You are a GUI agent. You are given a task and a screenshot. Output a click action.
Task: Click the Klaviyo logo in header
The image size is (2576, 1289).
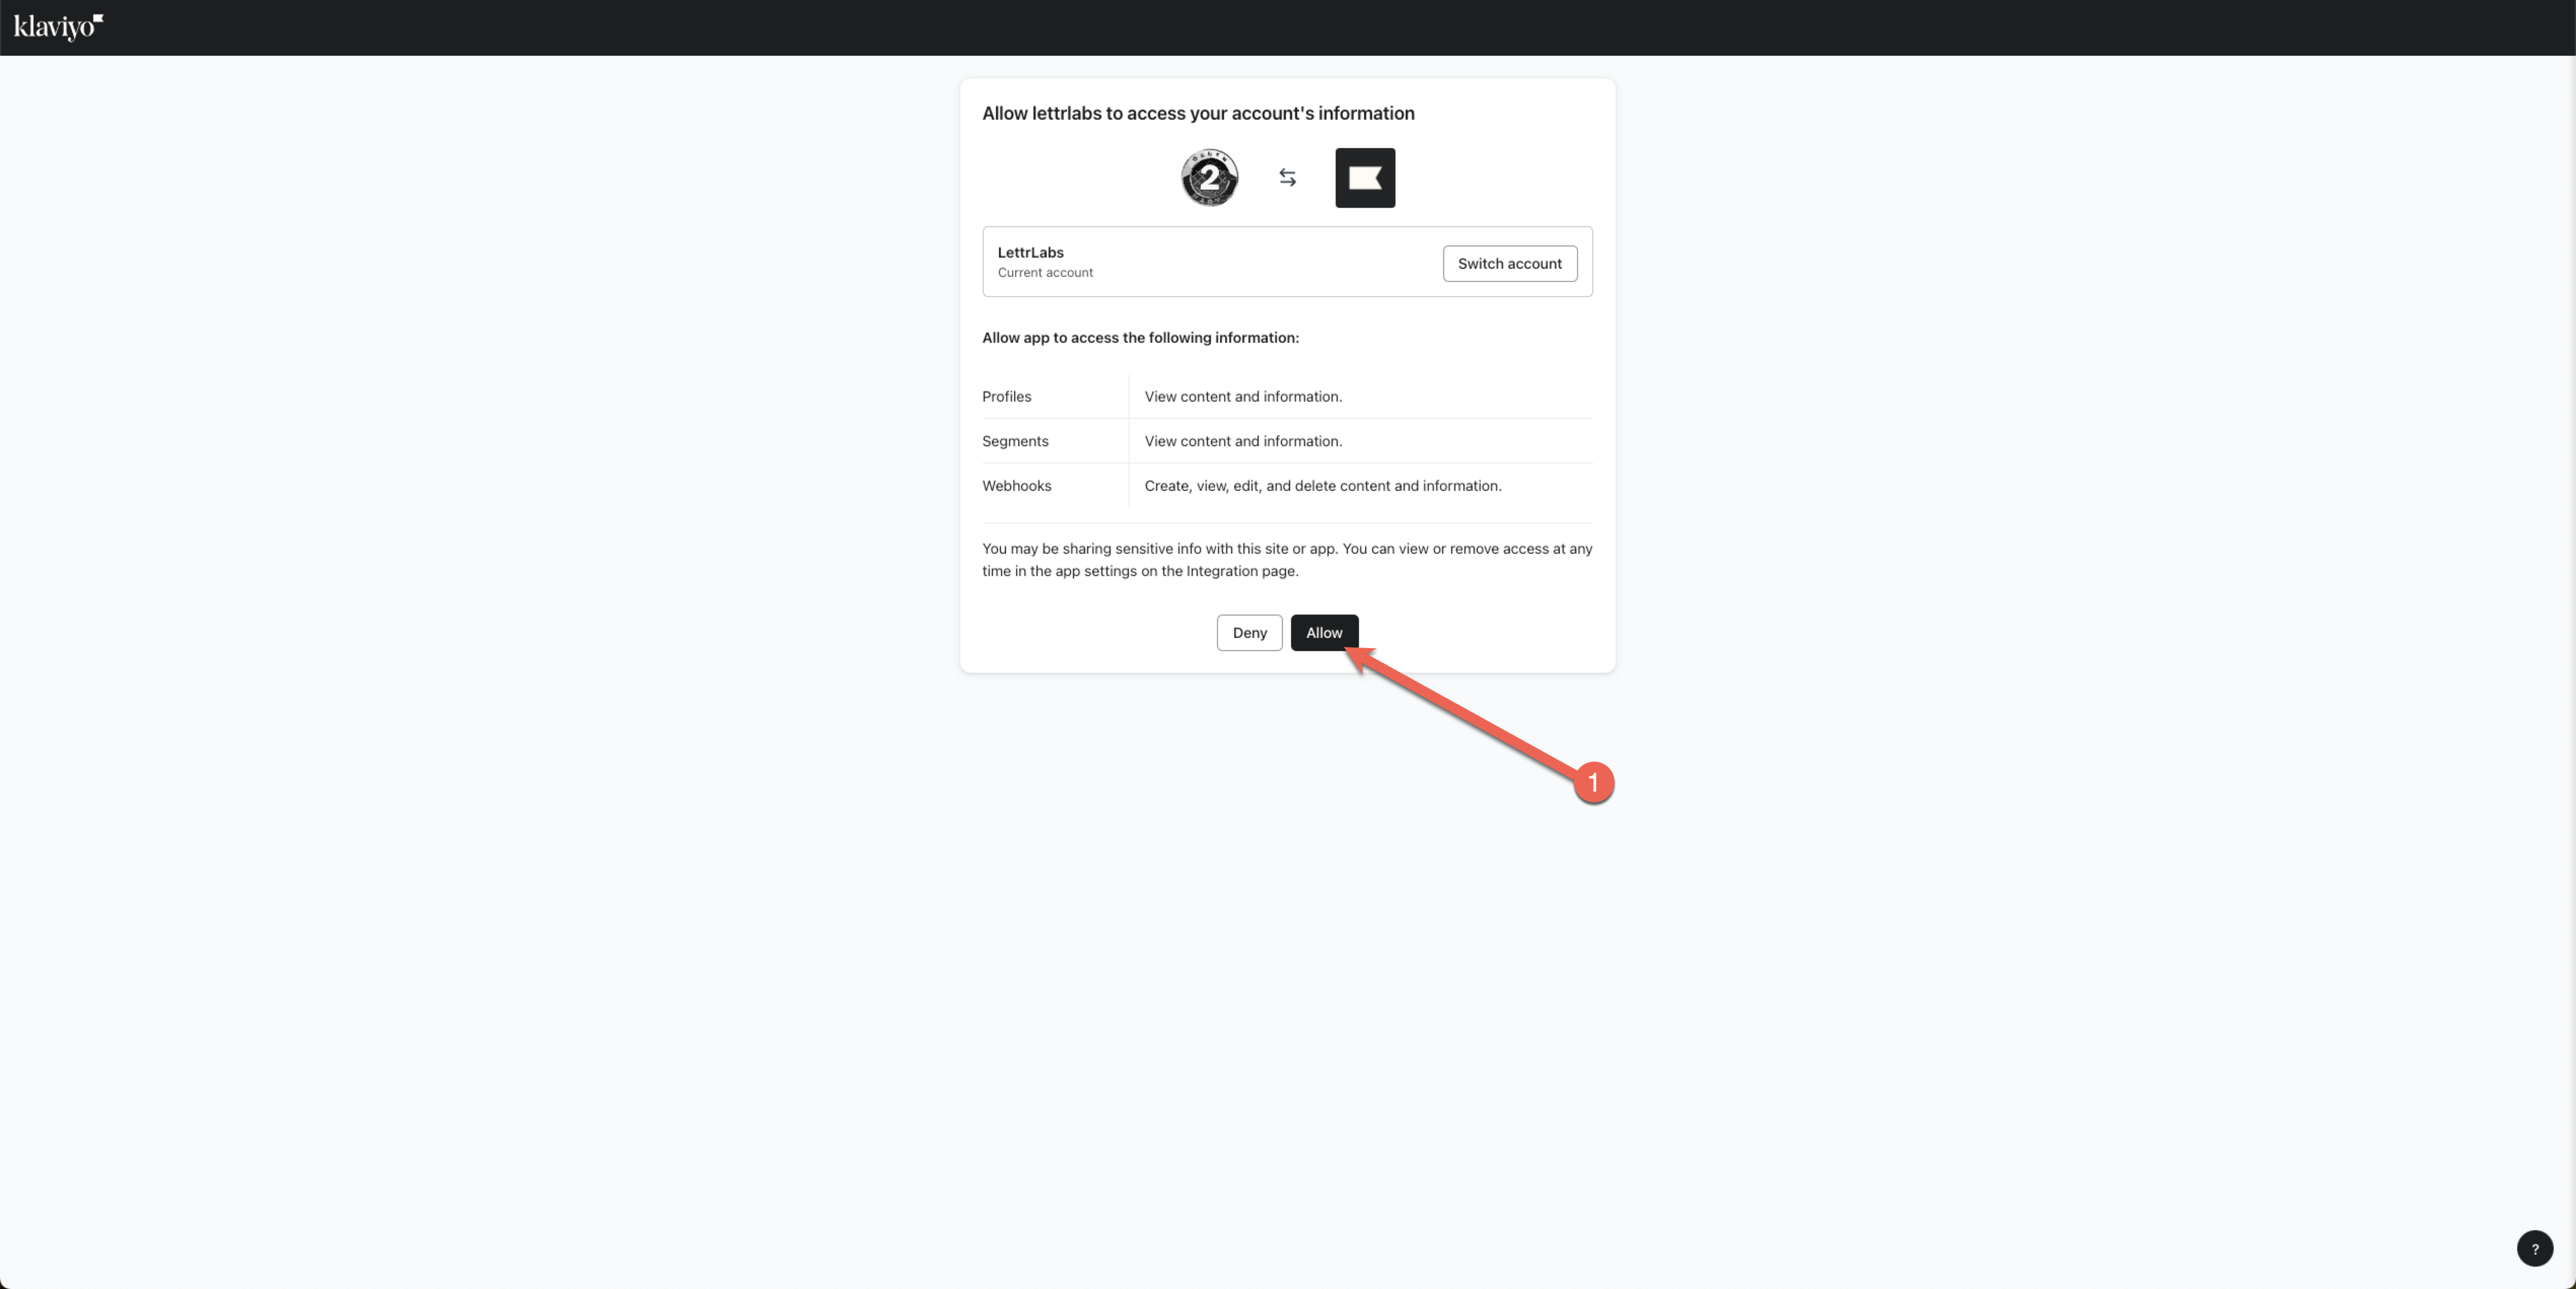click(58, 27)
